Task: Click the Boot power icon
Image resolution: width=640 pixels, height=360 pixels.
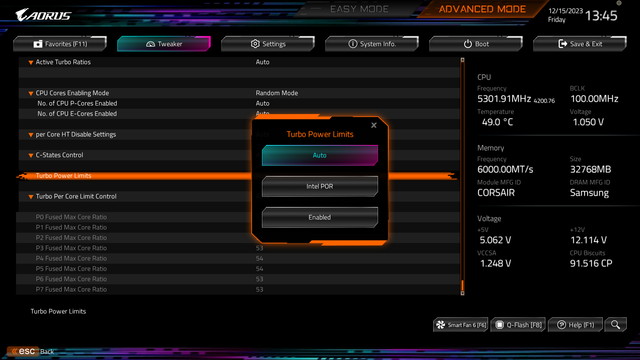Action: (x=468, y=44)
